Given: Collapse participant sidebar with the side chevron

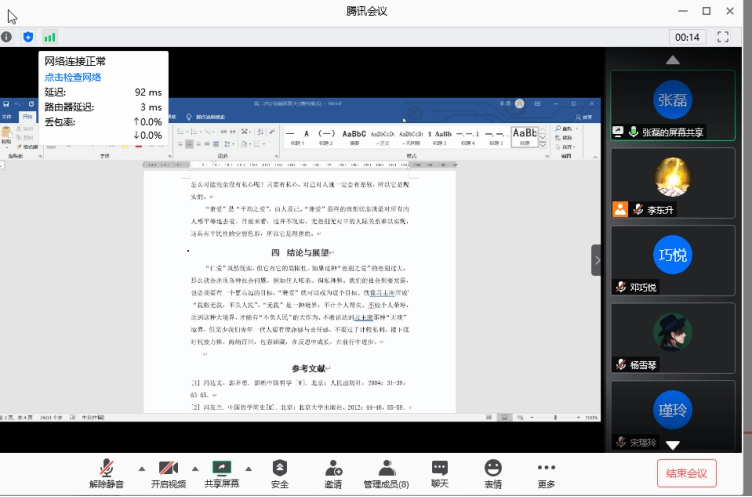Looking at the screenshot, I should [597, 260].
